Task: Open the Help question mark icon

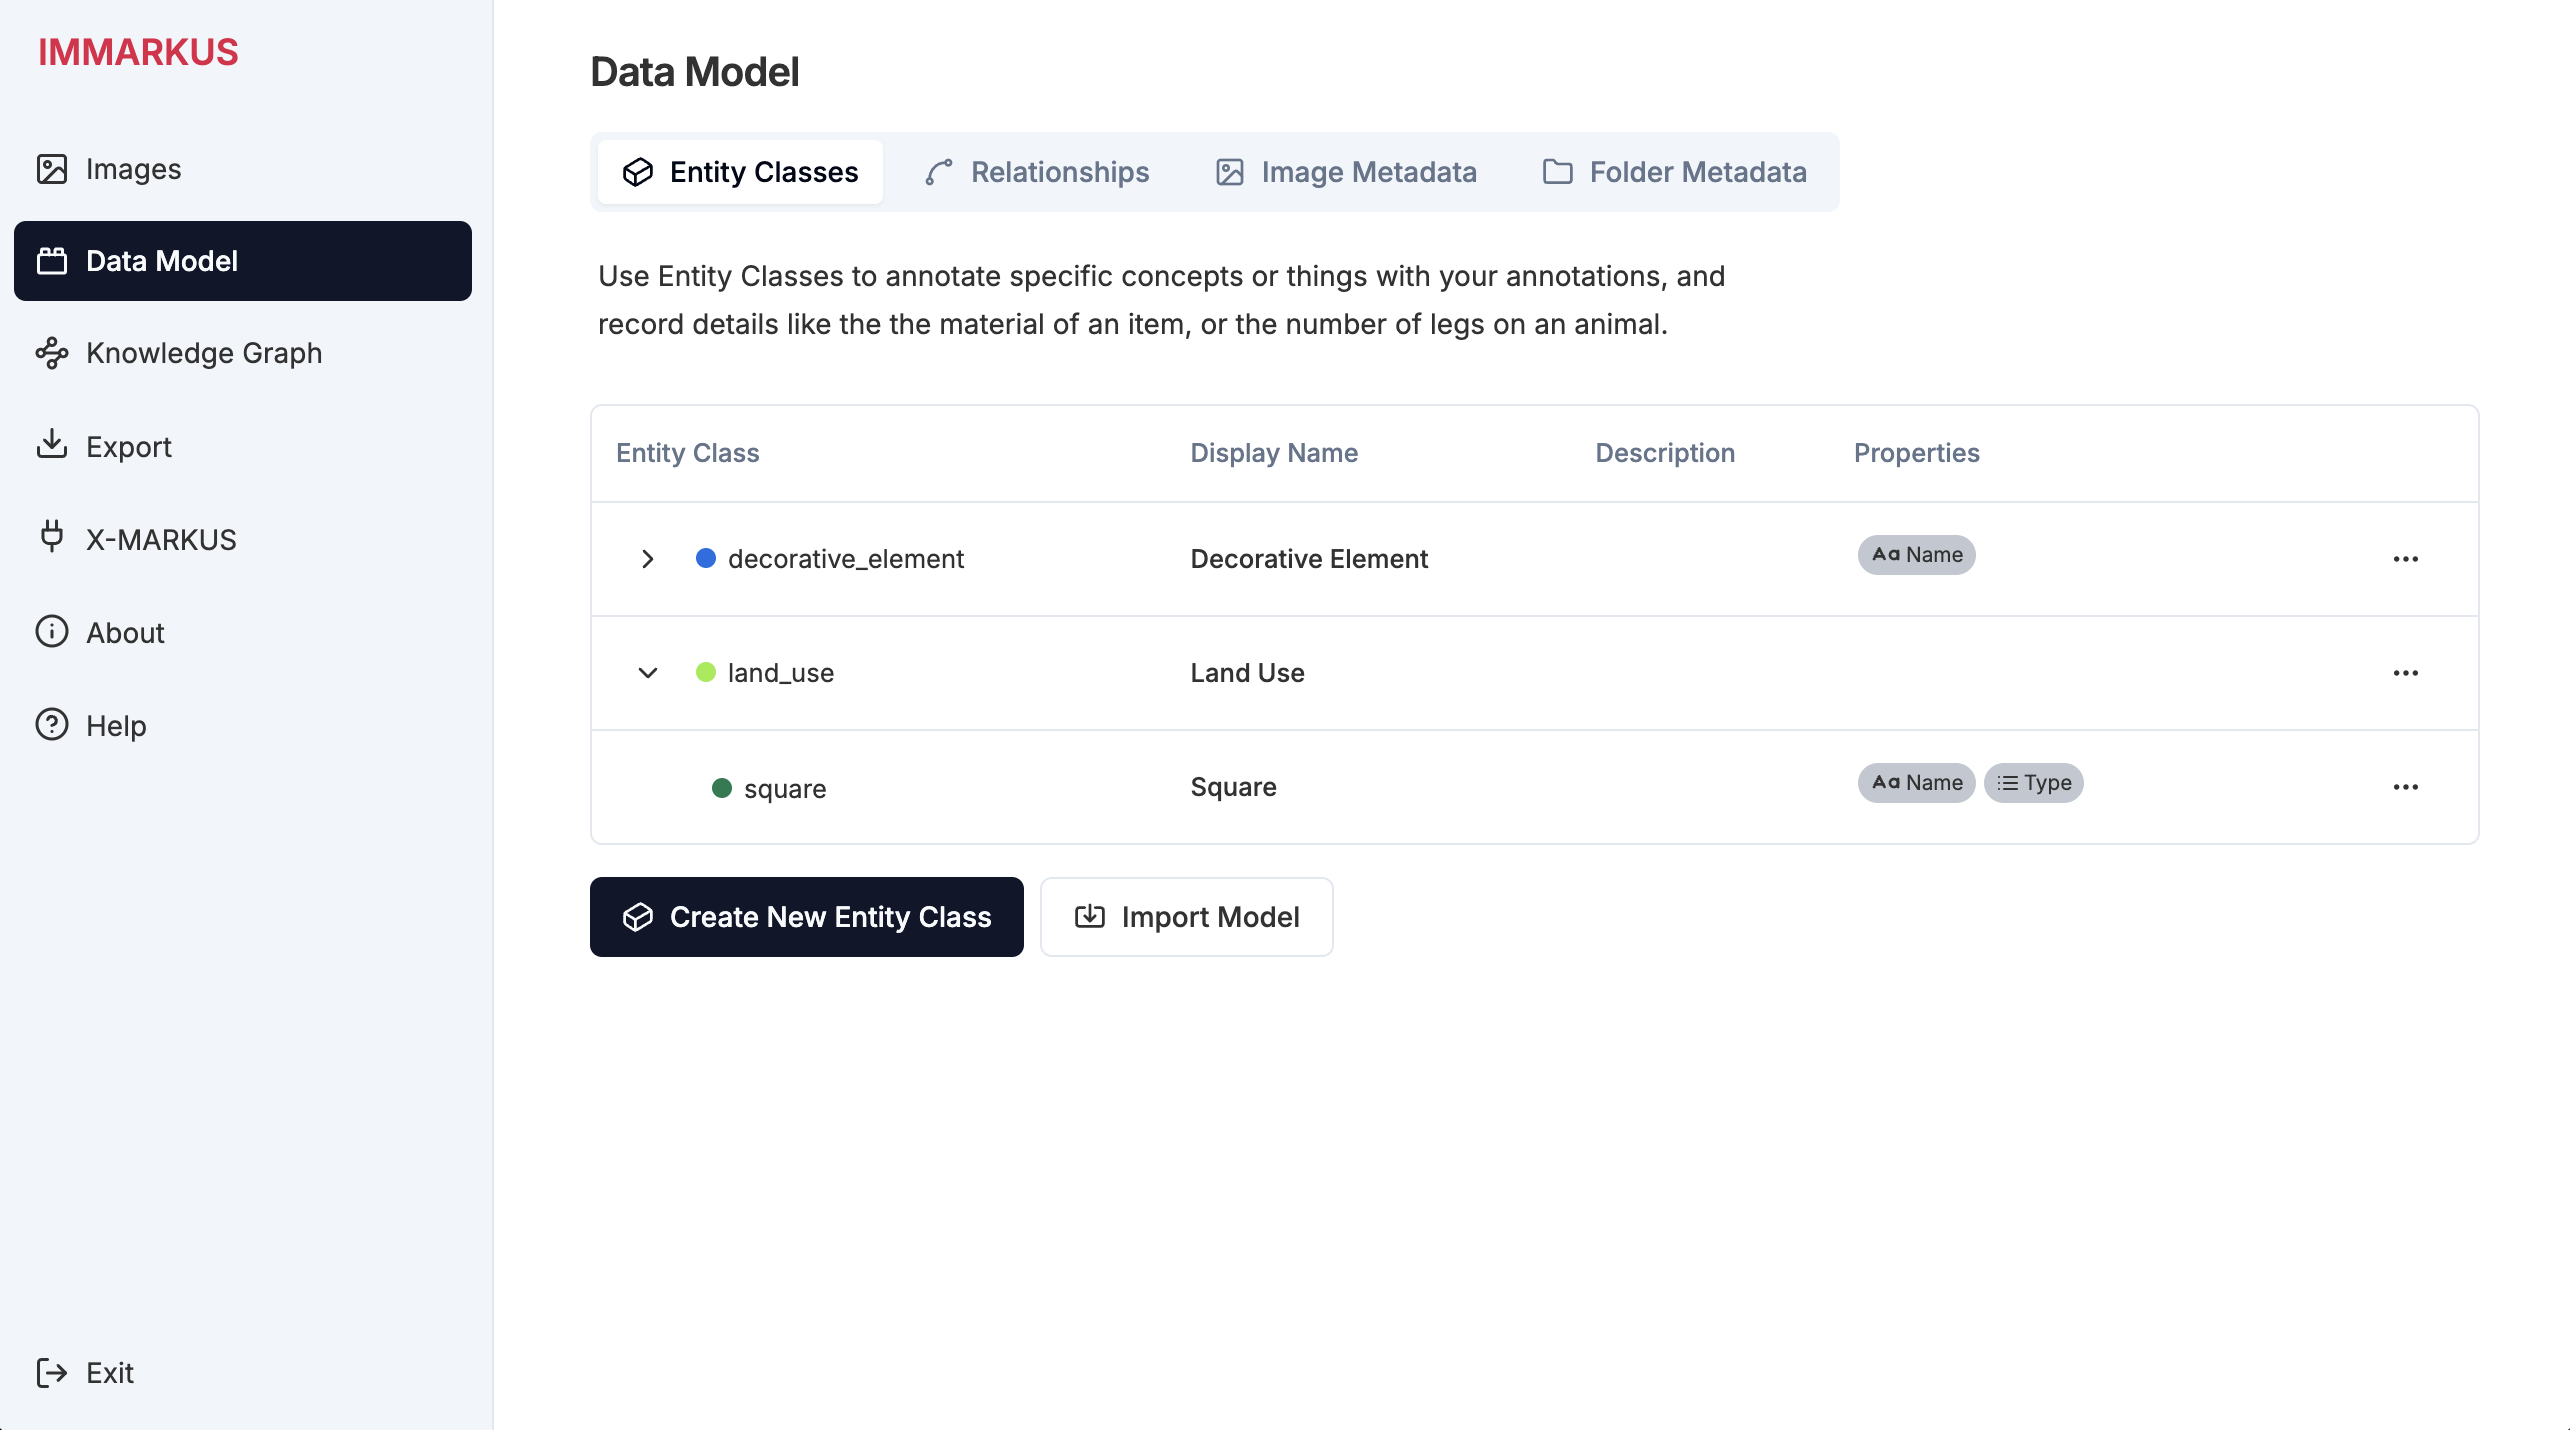Action: point(52,724)
